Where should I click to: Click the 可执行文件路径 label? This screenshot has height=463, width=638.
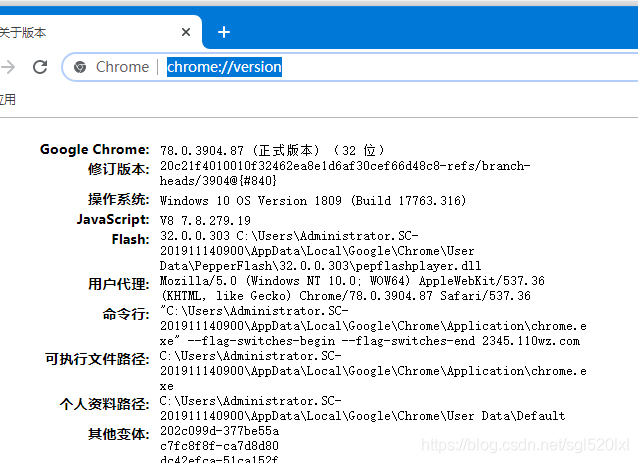tap(97, 359)
